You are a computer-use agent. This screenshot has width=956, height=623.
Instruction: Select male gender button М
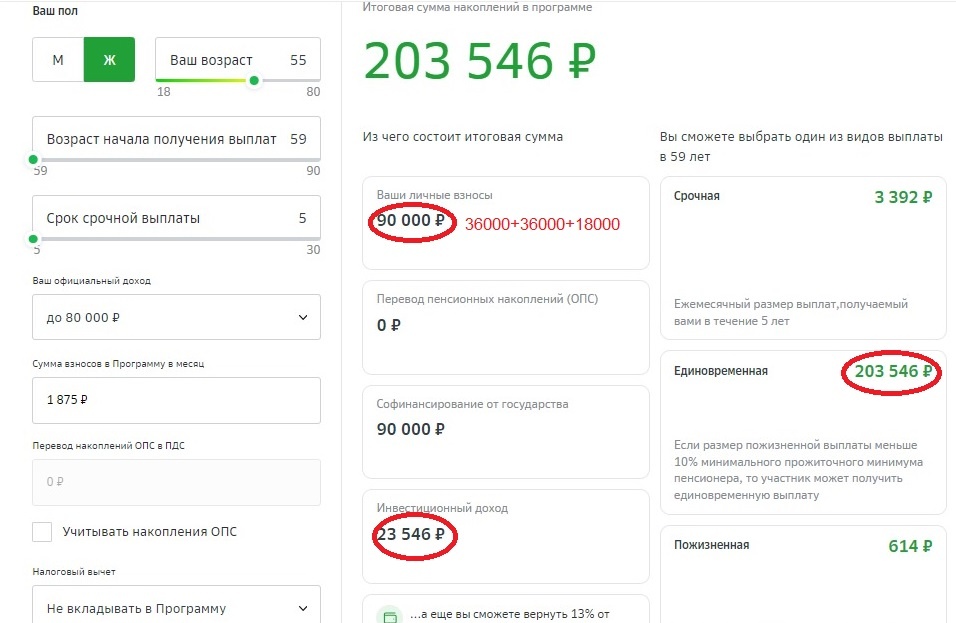point(58,60)
